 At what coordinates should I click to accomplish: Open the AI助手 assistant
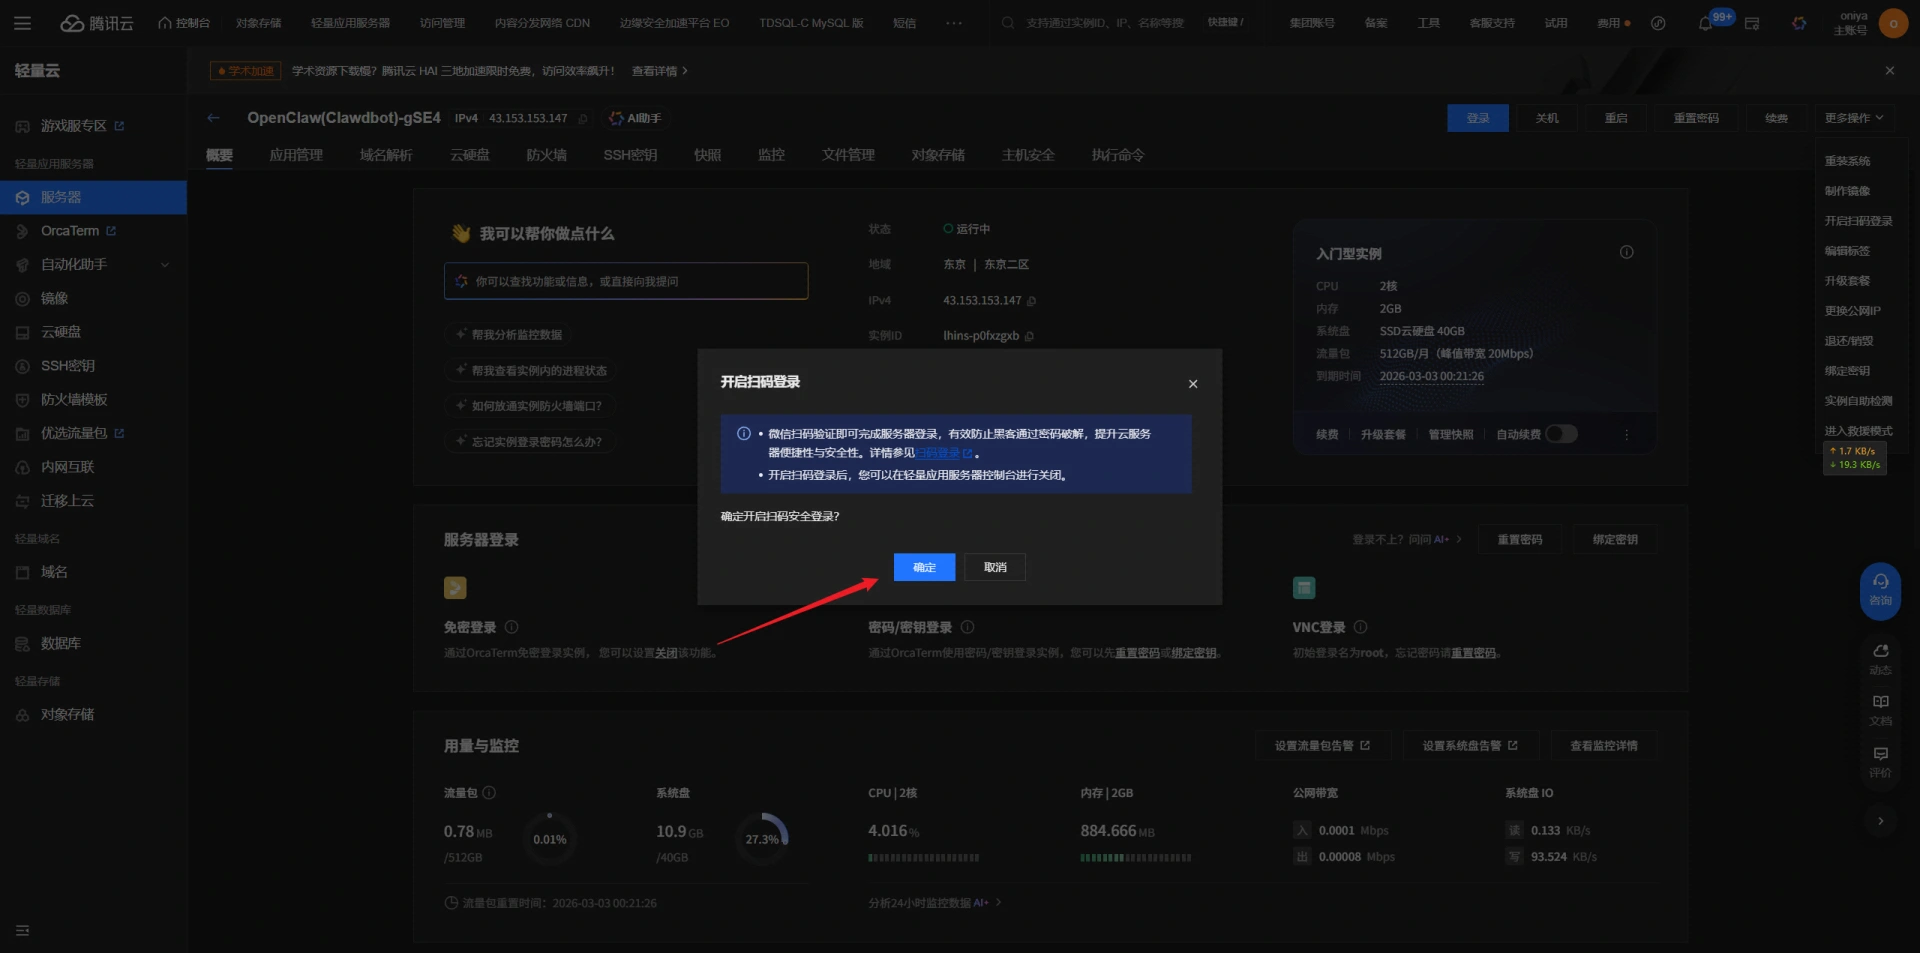point(636,118)
